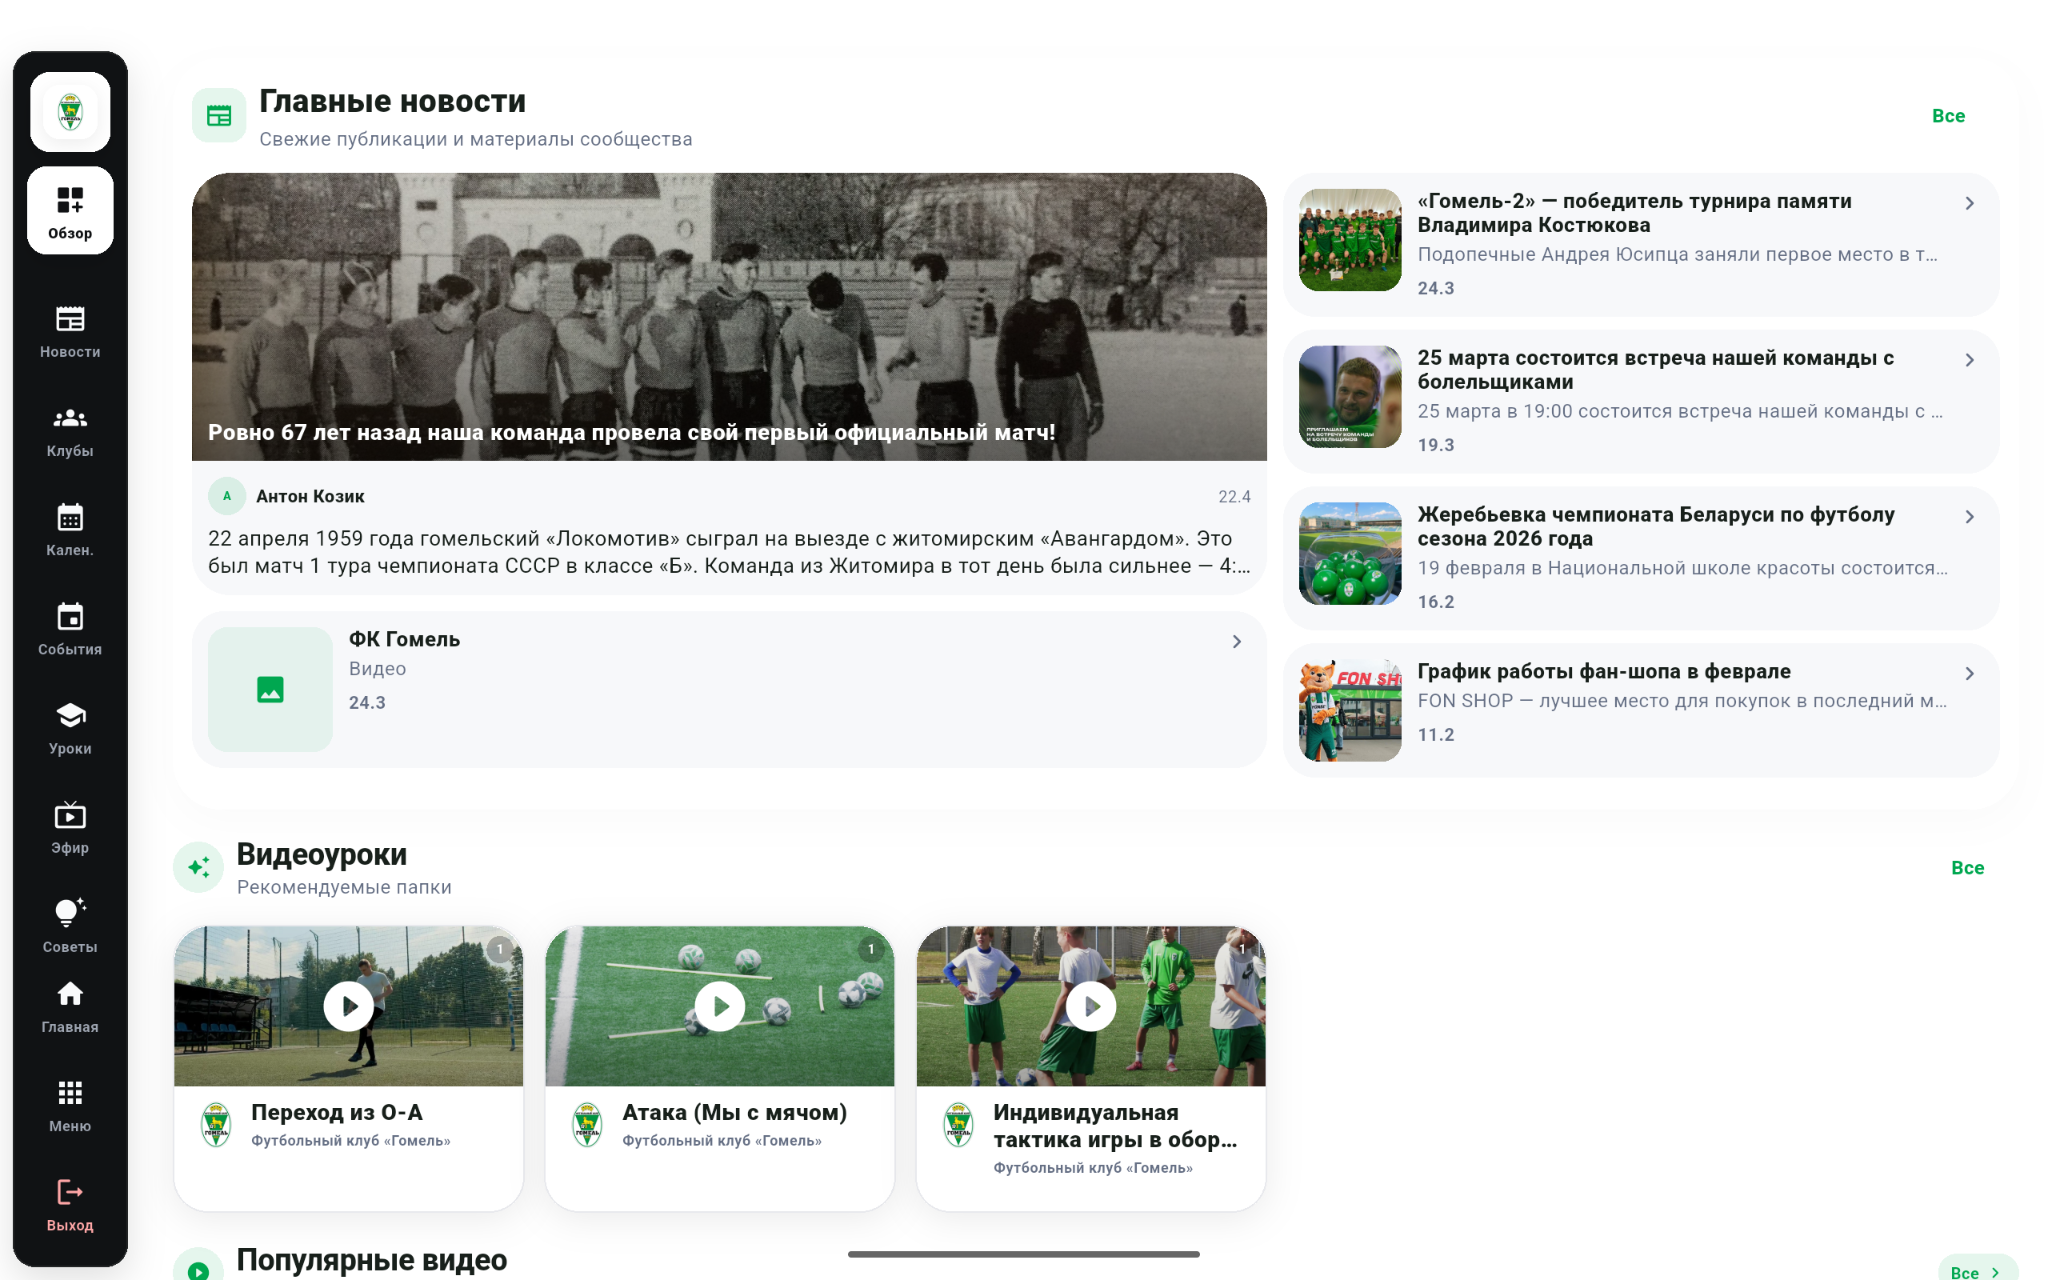Open the Уроки lessons section
The width and height of the screenshot is (2048, 1280).
(70, 728)
